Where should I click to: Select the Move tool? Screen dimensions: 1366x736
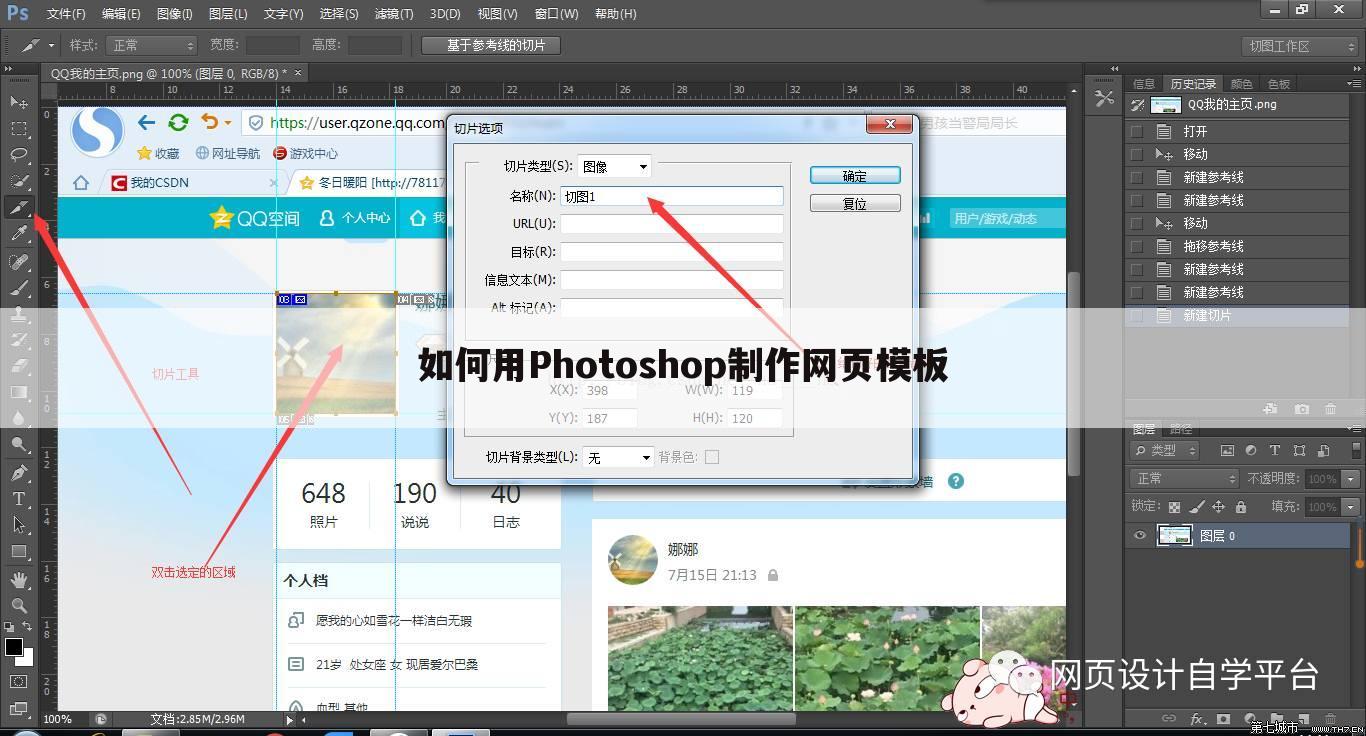pyautogui.click(x=19, y=102)
